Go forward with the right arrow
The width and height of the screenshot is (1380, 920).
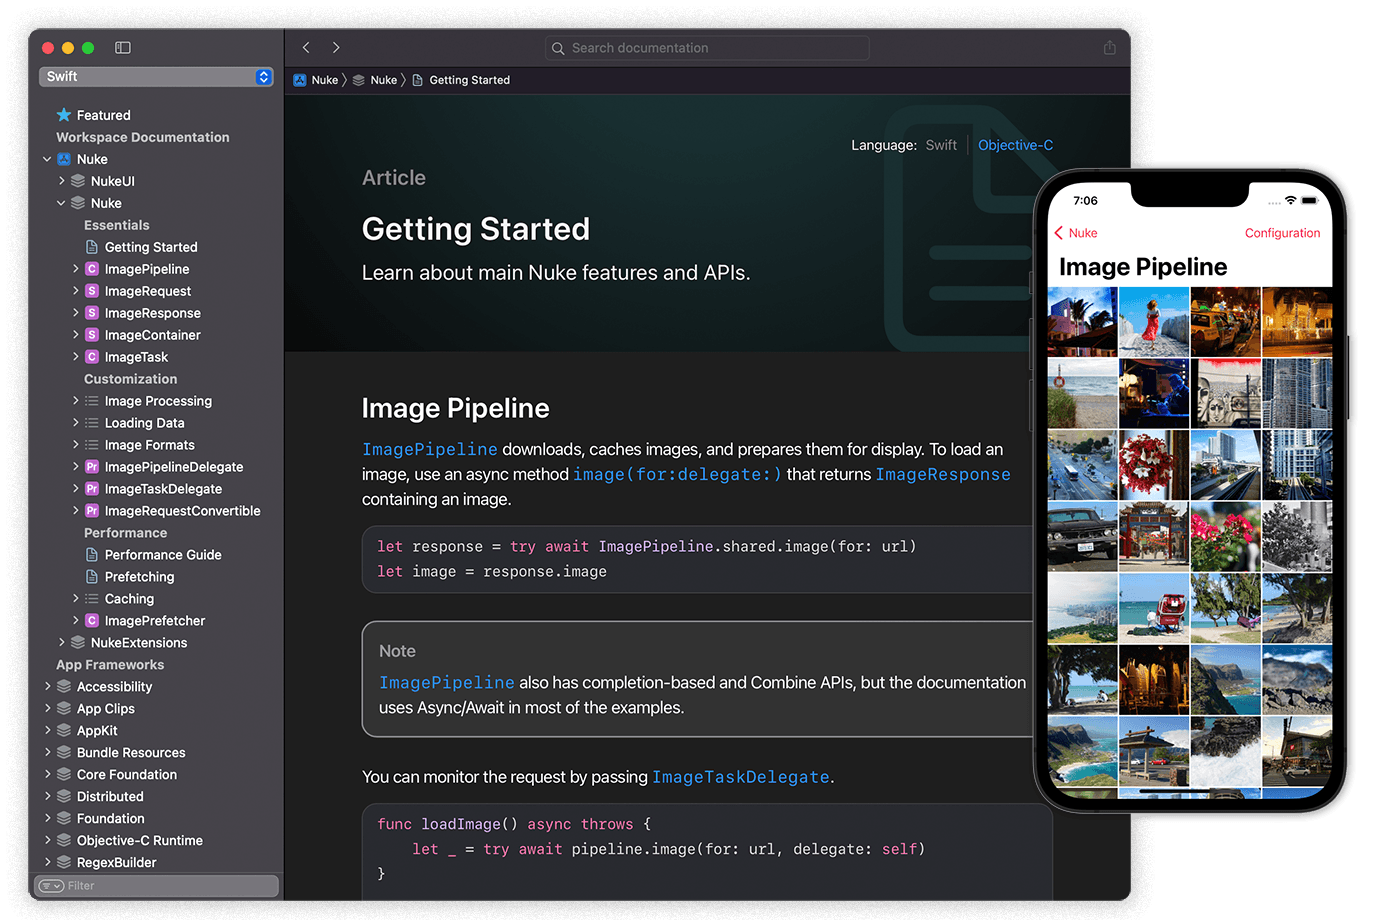(336, 48)
